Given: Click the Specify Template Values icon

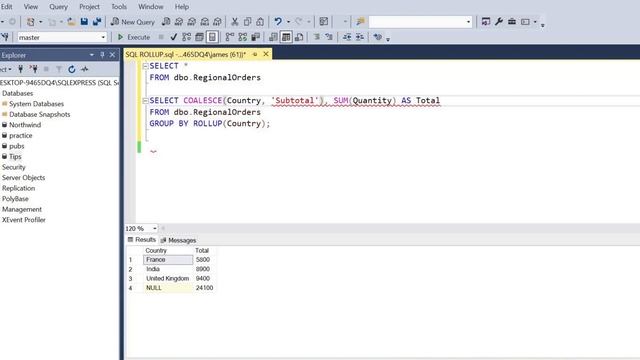Looking at the screenshot, I should (378, 37).
